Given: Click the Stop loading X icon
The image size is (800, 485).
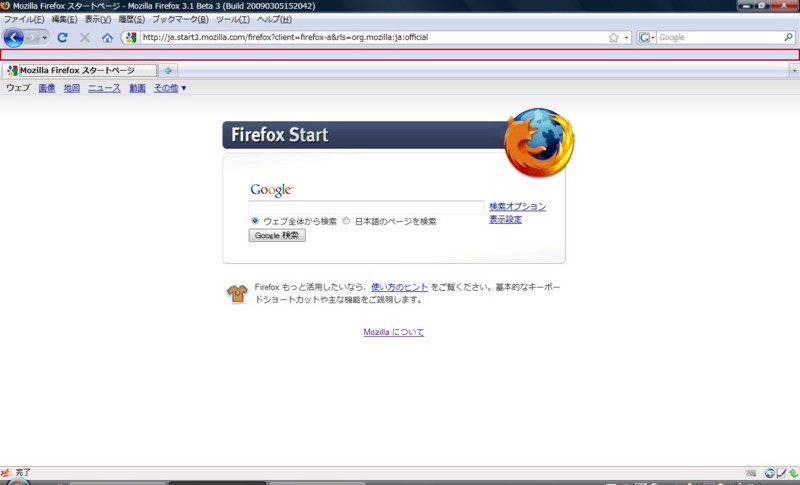Looking at the screenshot, I should click(x=85, y=37).
